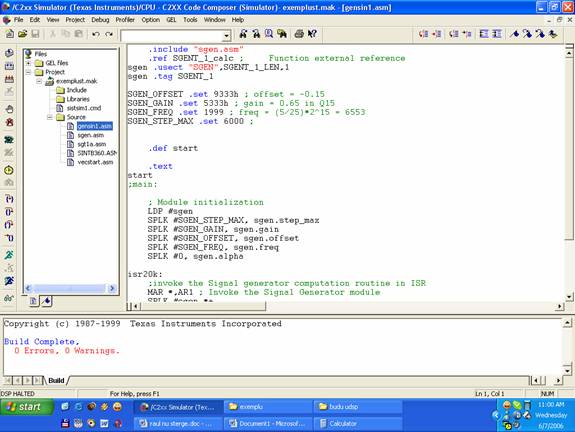Screen dimensions: 575x432
Task: Switch to Document1 - Microsoft taskbar button
Action: [267, 424]
